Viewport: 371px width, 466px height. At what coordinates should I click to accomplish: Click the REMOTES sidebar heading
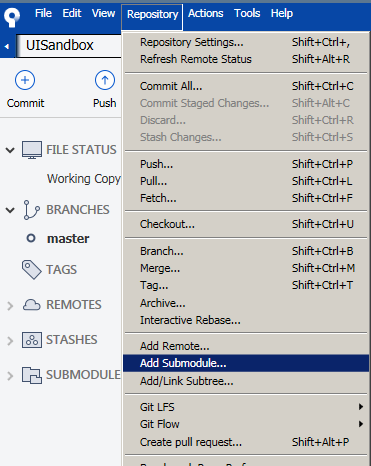(74, 305)
